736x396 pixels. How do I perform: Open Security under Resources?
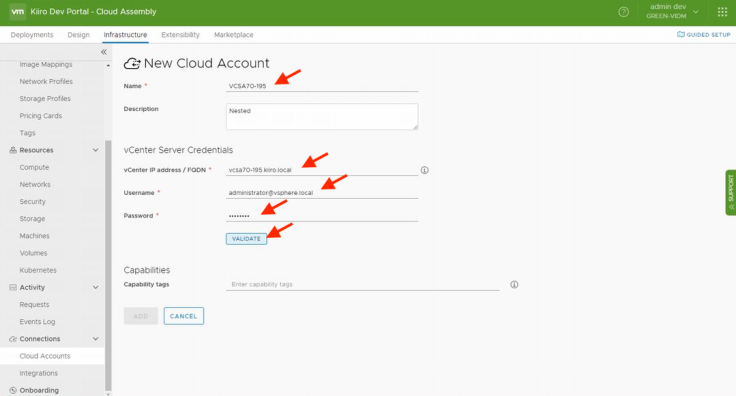click(32, 202)
